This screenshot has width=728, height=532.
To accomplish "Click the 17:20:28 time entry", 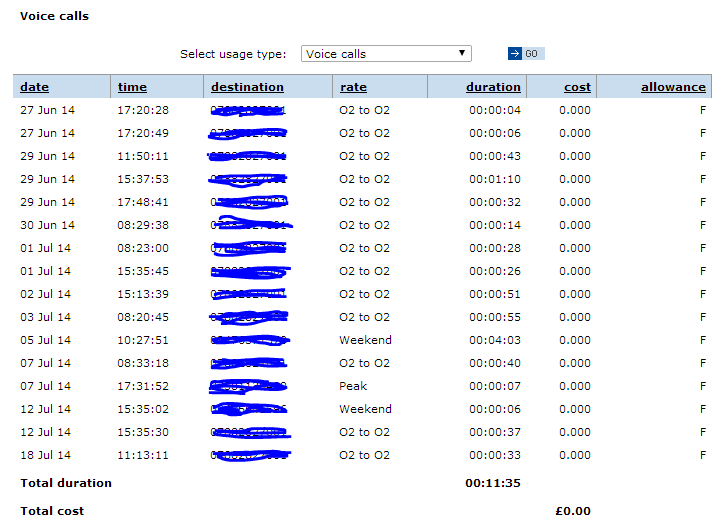I will [x=143, y=110].
